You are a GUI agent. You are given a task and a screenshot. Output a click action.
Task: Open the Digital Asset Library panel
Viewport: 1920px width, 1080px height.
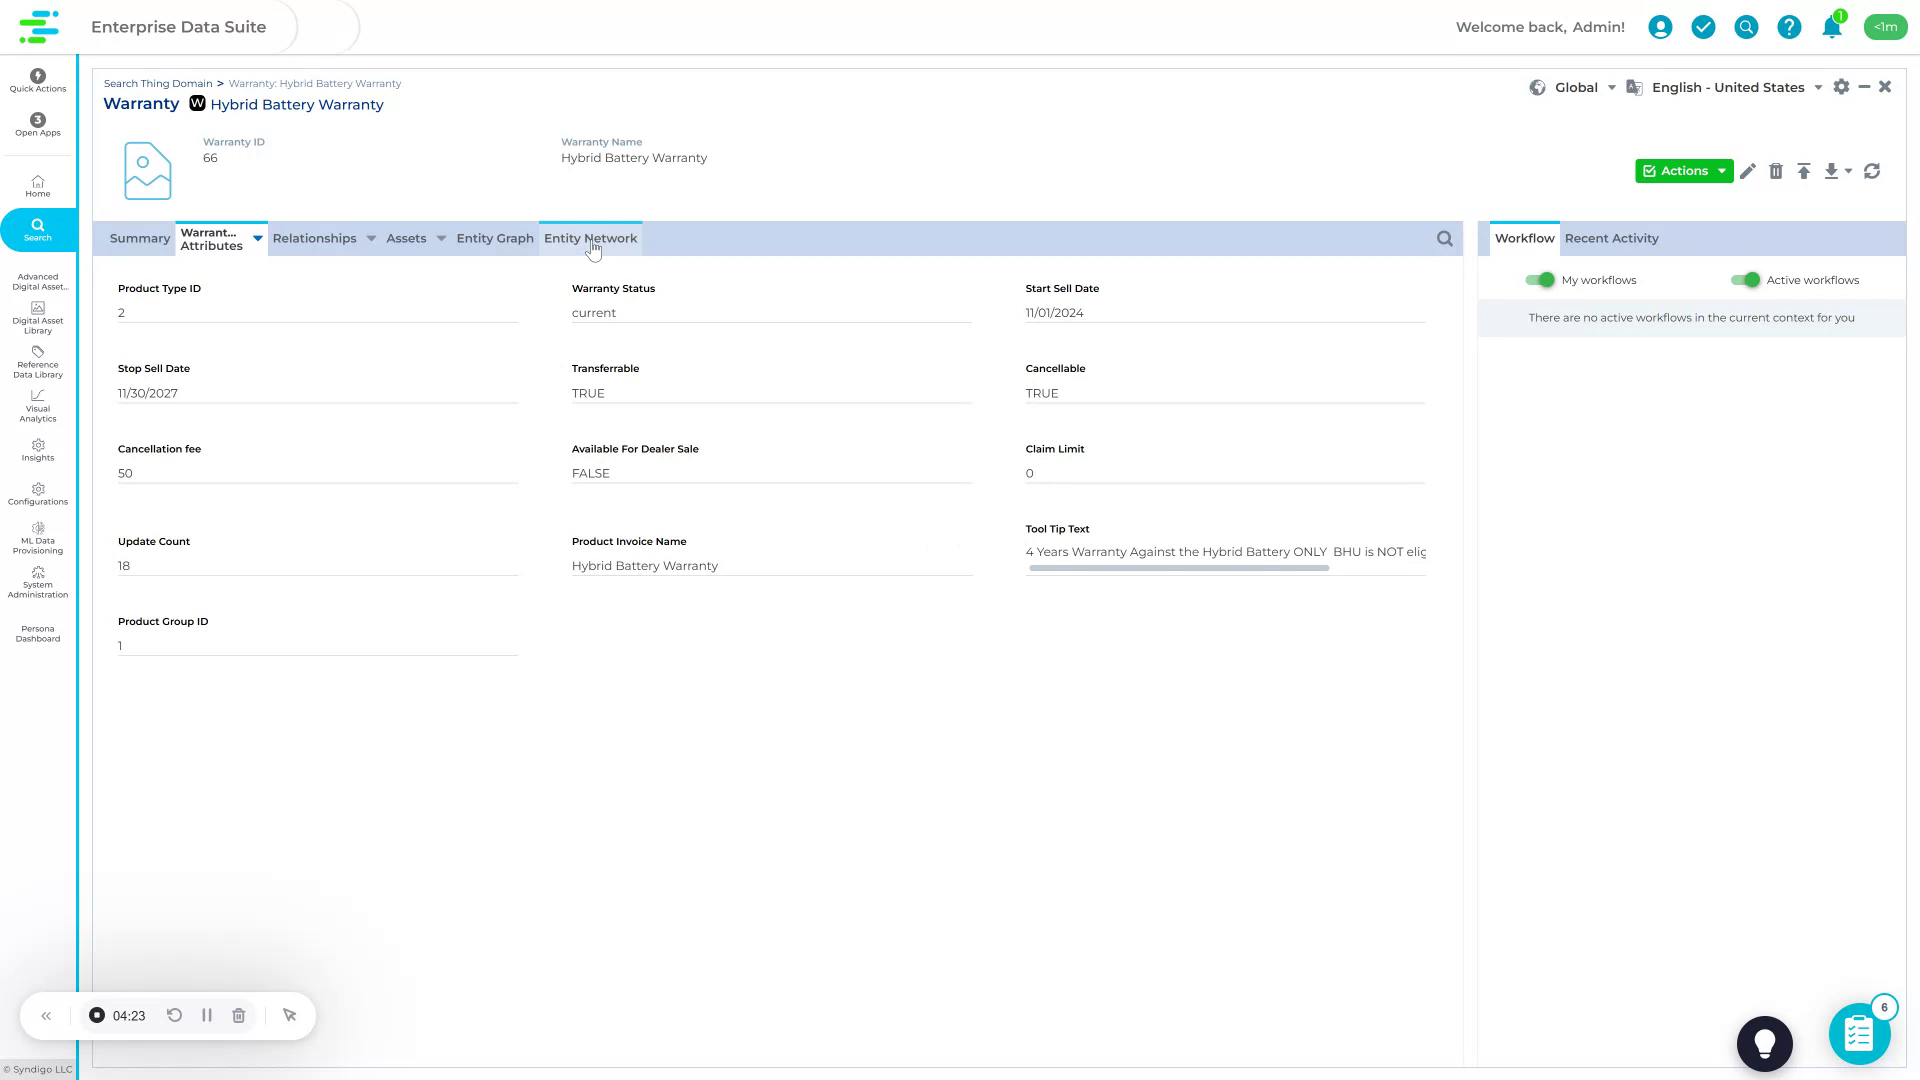coord(37,318)
